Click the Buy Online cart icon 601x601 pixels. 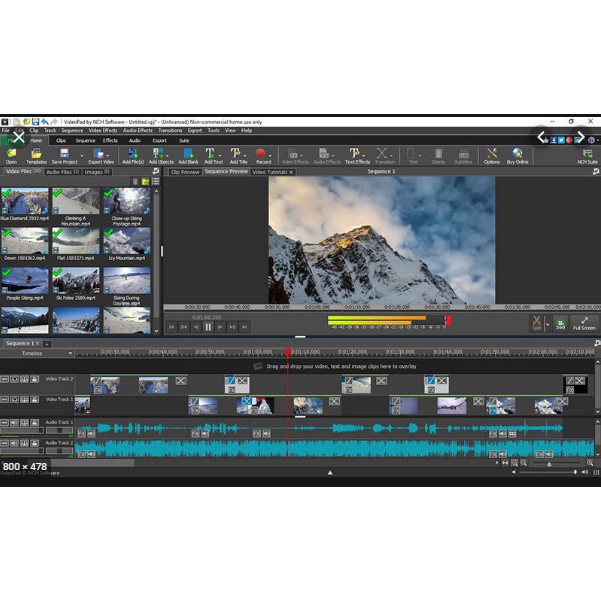point(518,155)
